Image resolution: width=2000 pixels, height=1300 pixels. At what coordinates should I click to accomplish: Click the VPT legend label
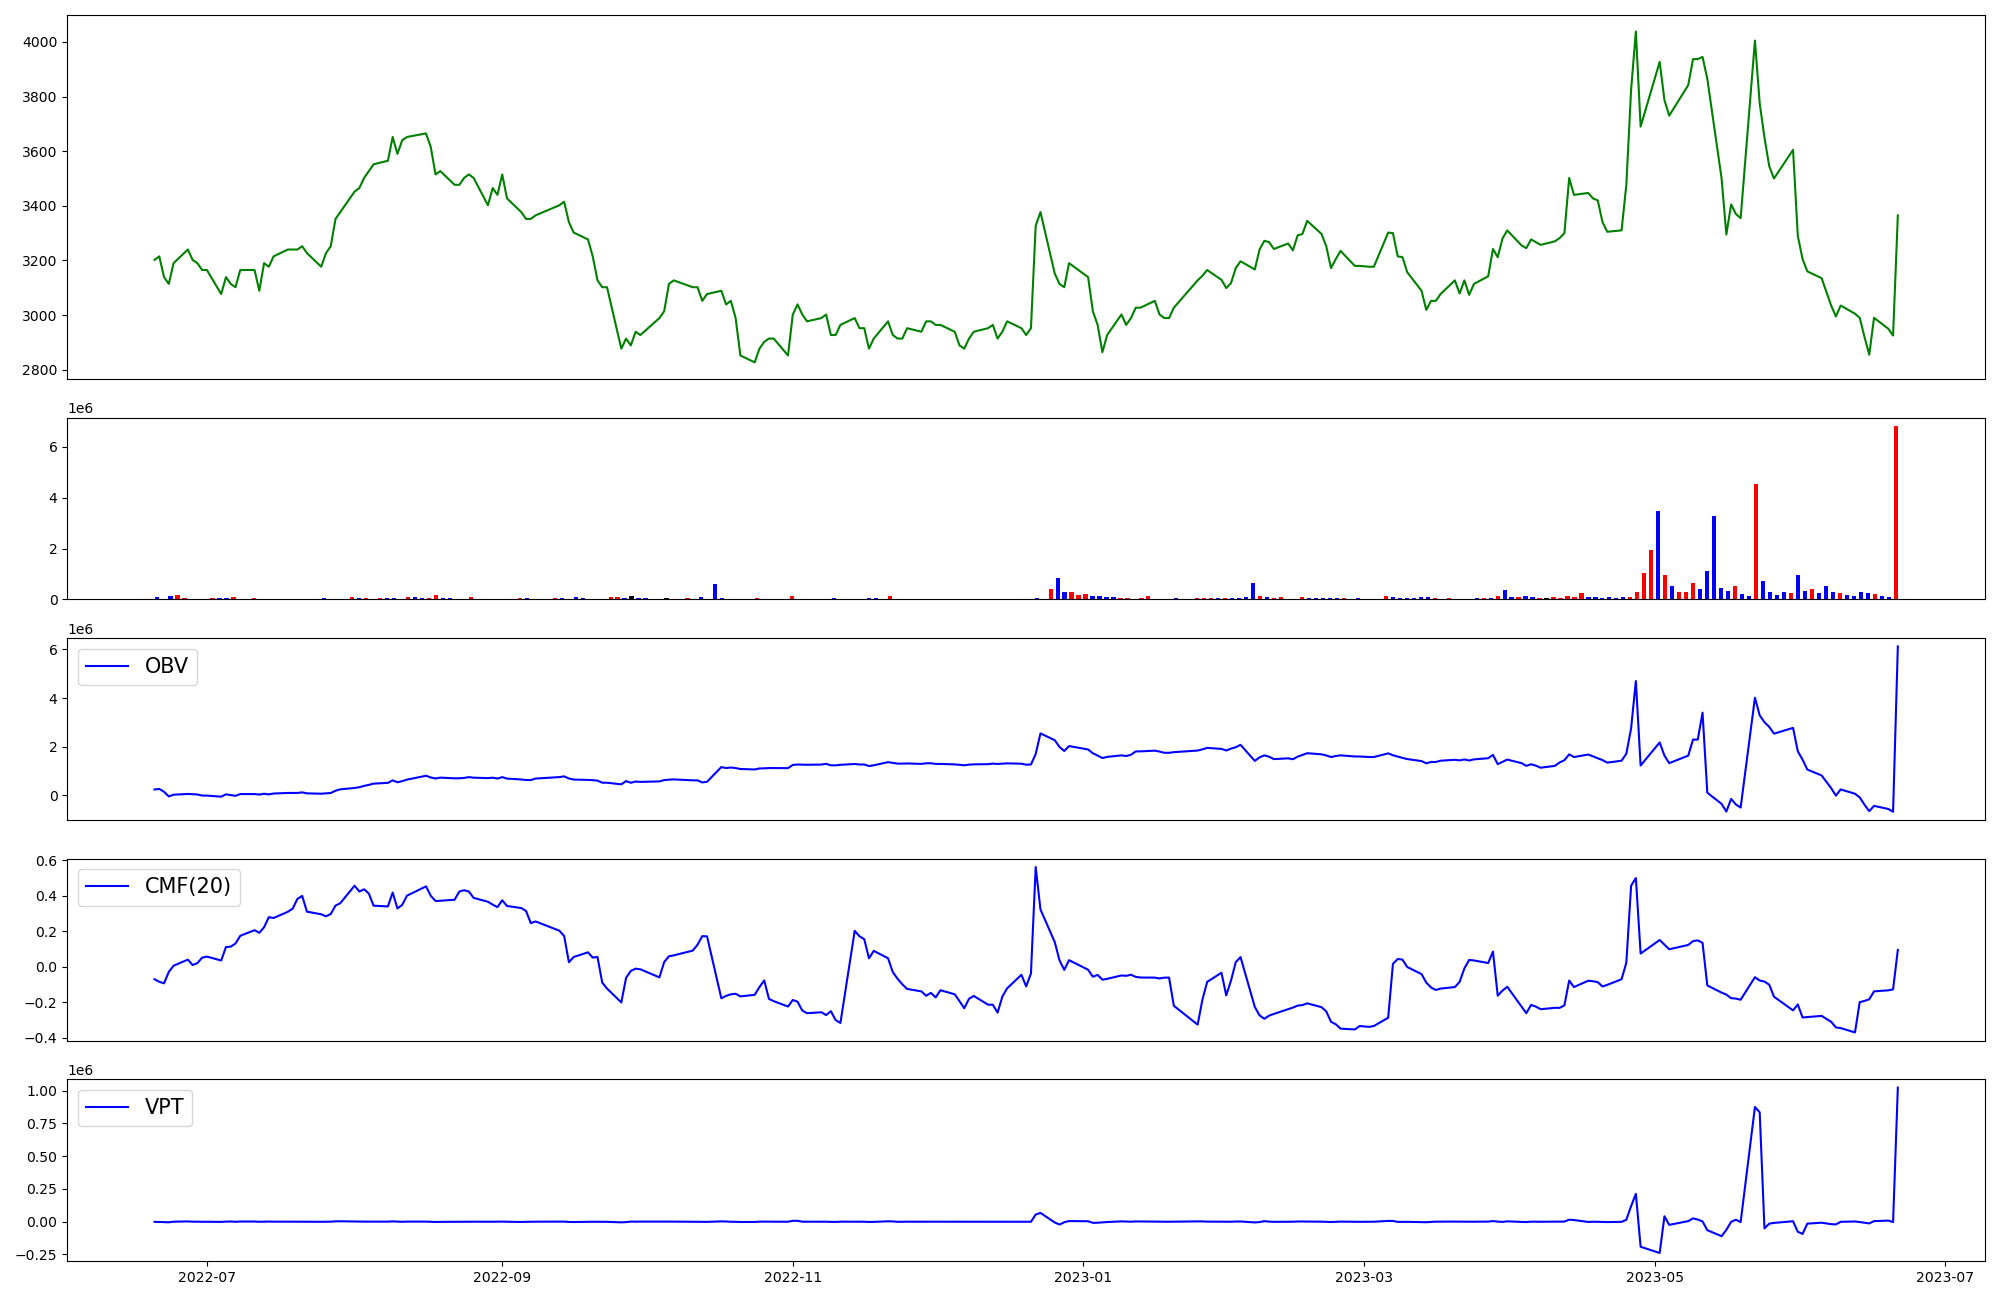(x=164, y=1108)
